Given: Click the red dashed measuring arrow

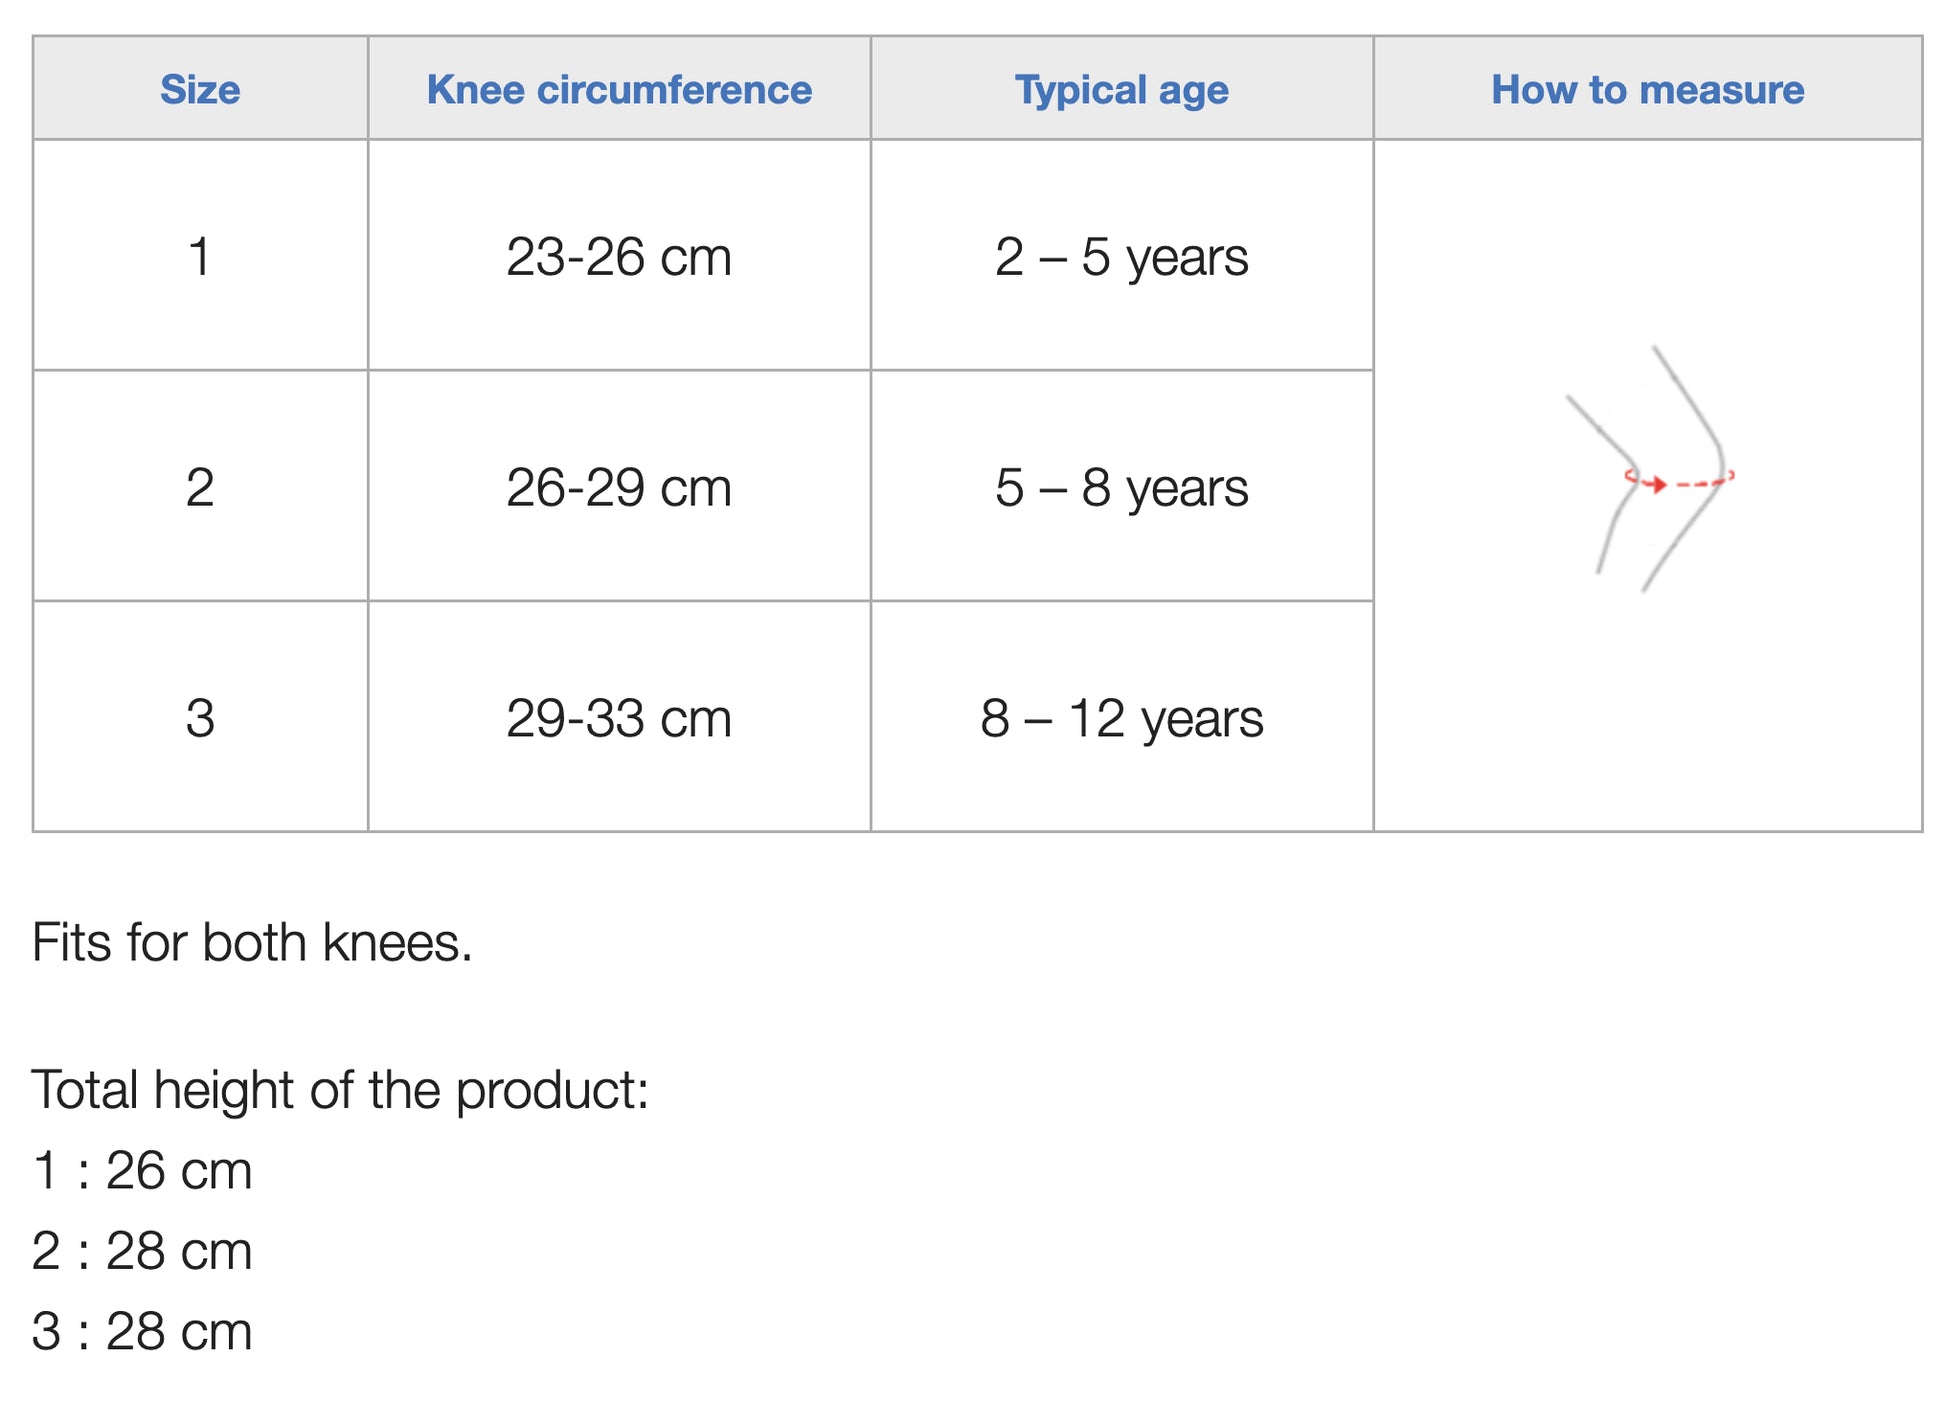Looking at the screenshot, I should [x=1679, y=481].
